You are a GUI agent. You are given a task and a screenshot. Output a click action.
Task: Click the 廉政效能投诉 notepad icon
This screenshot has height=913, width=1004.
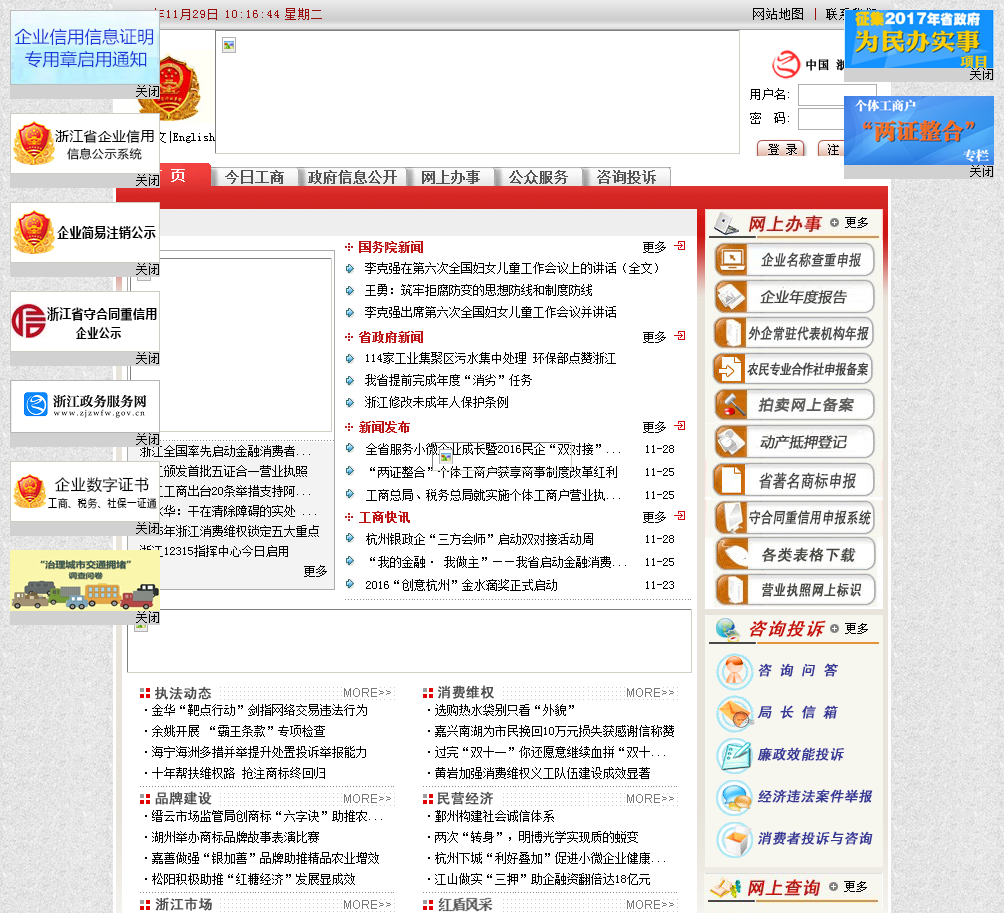point(734,755)
